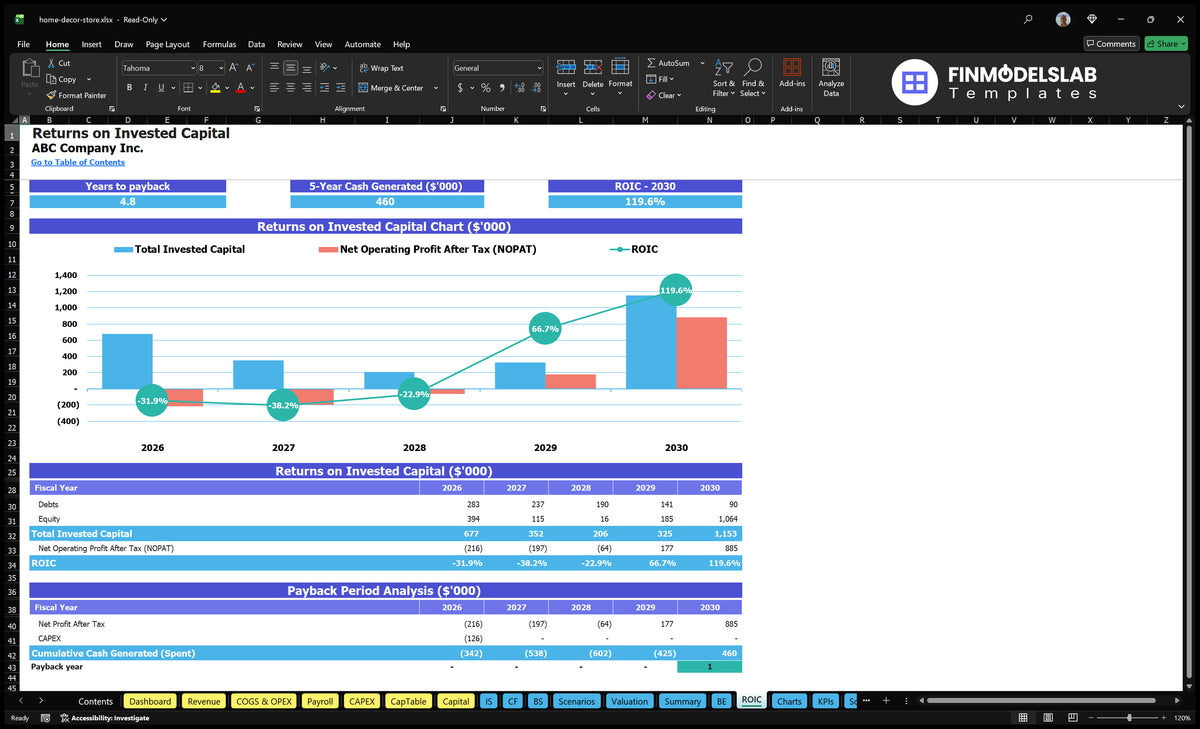Open the Dashboard sheet tab
Image resolution: width=1200 pixels, height=729 pixels.
150,701
